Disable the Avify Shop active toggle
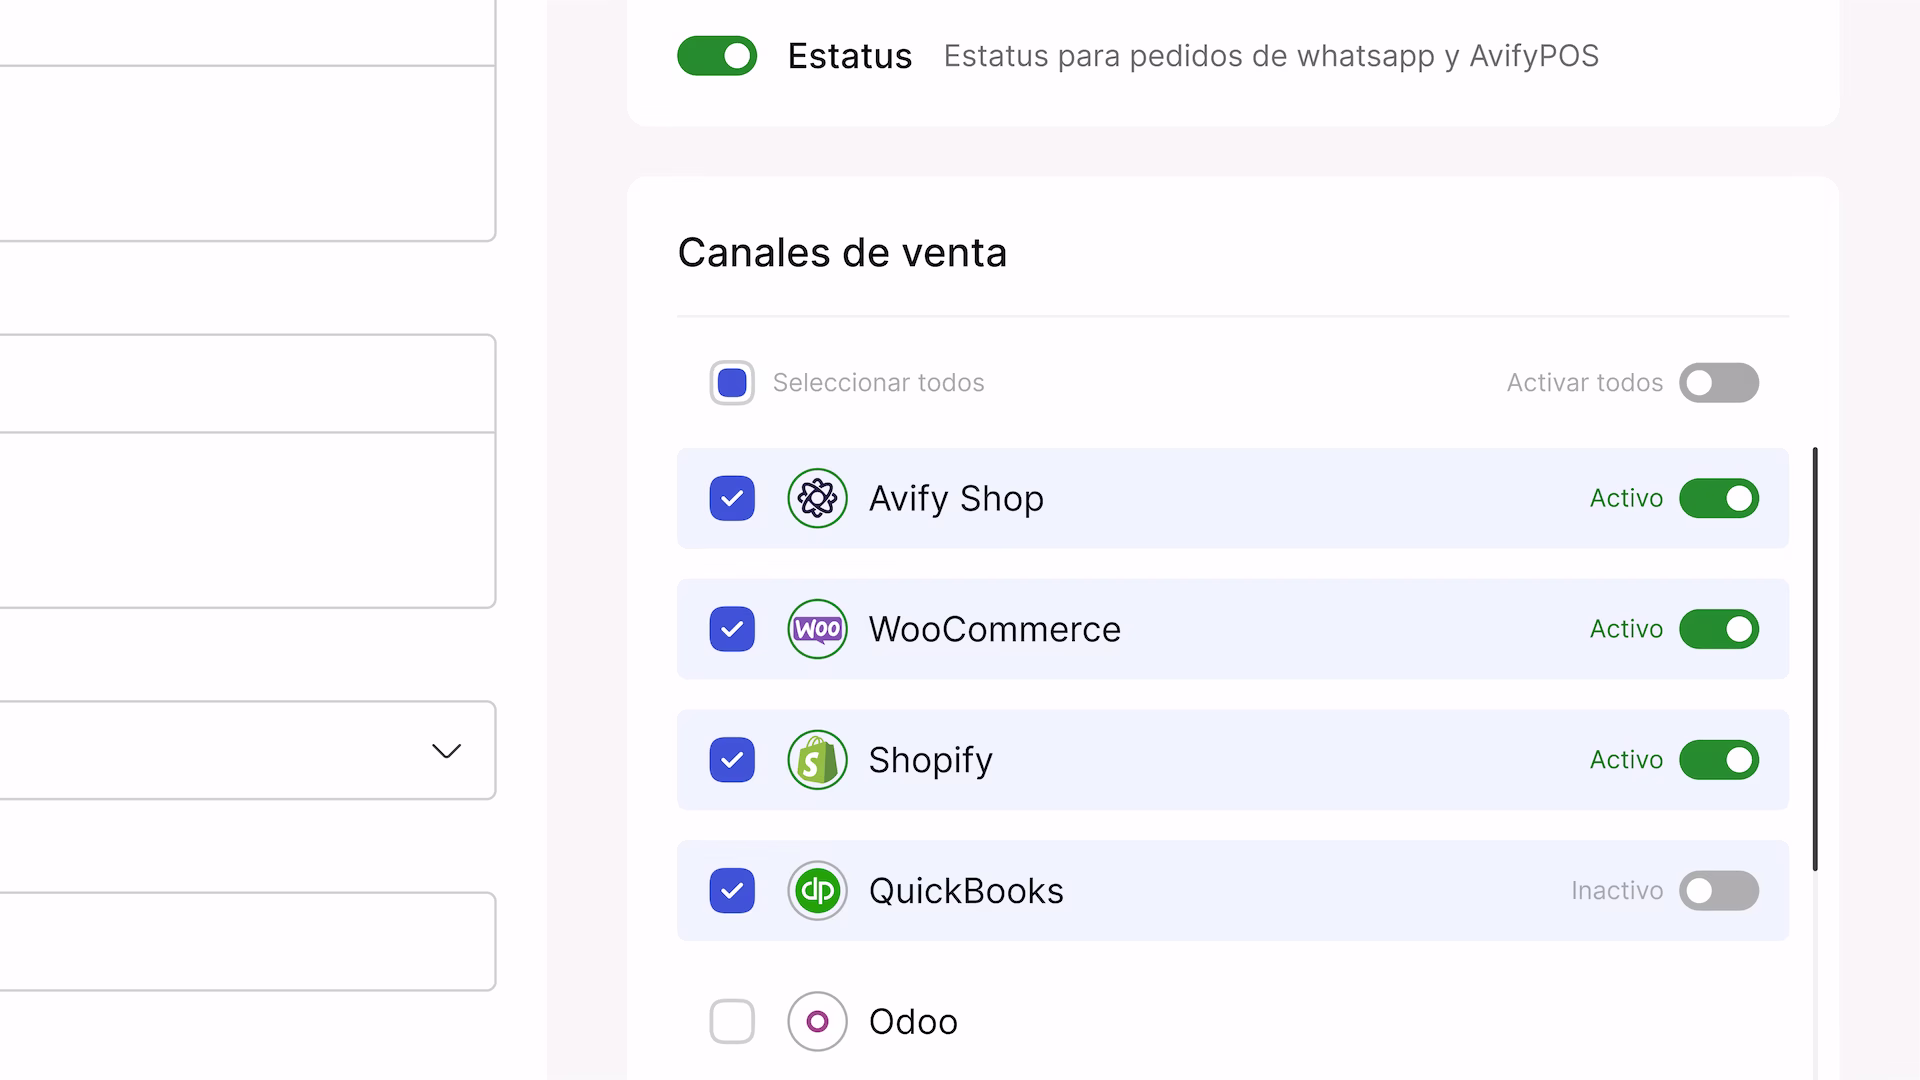Screen dimensions: 1920x1080 coord(1718,498)
